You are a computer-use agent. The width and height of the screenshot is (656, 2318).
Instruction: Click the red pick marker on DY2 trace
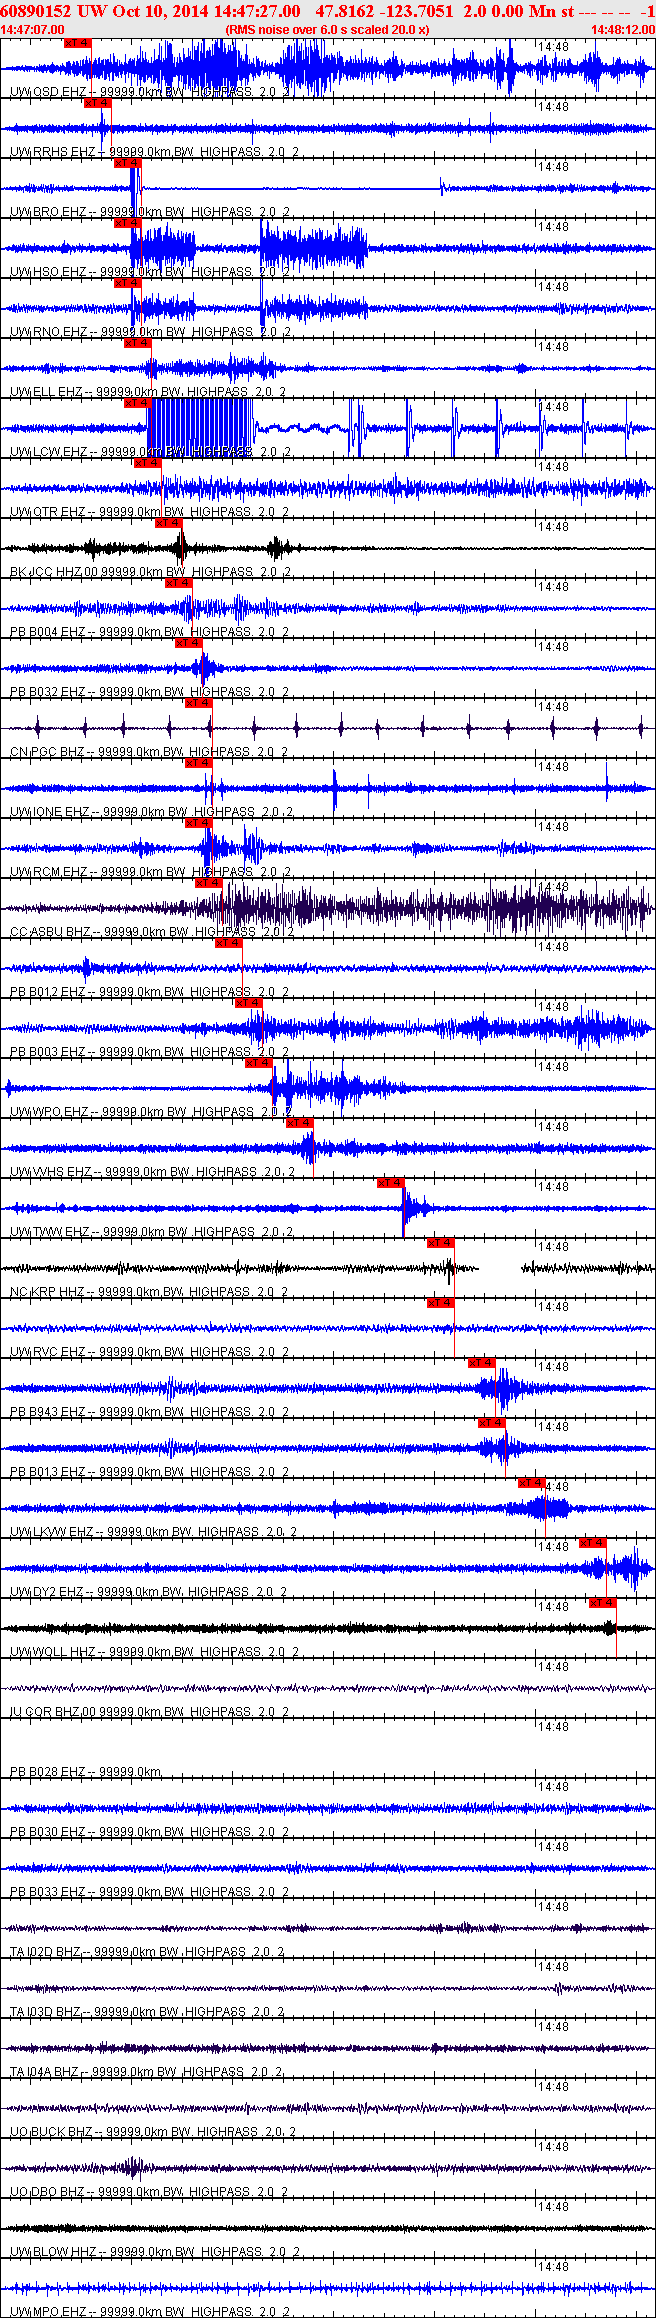coord(593,1543)
